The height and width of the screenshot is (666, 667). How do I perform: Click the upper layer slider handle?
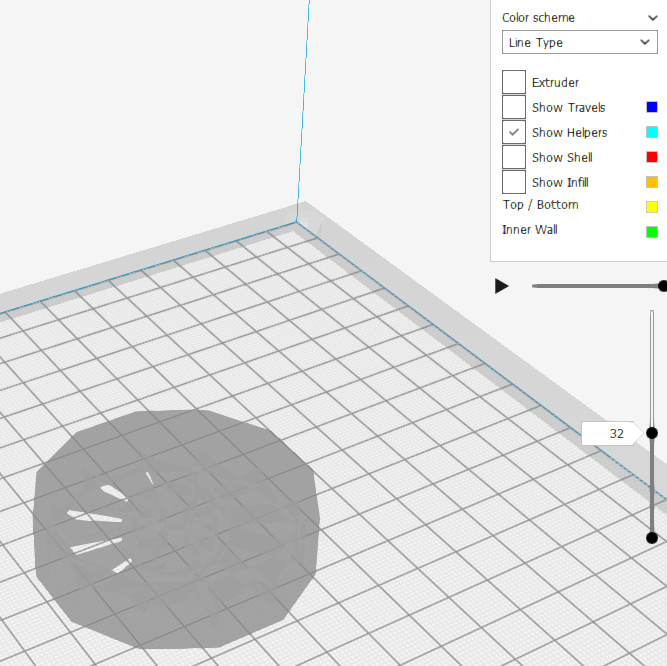tap(652, 433)
